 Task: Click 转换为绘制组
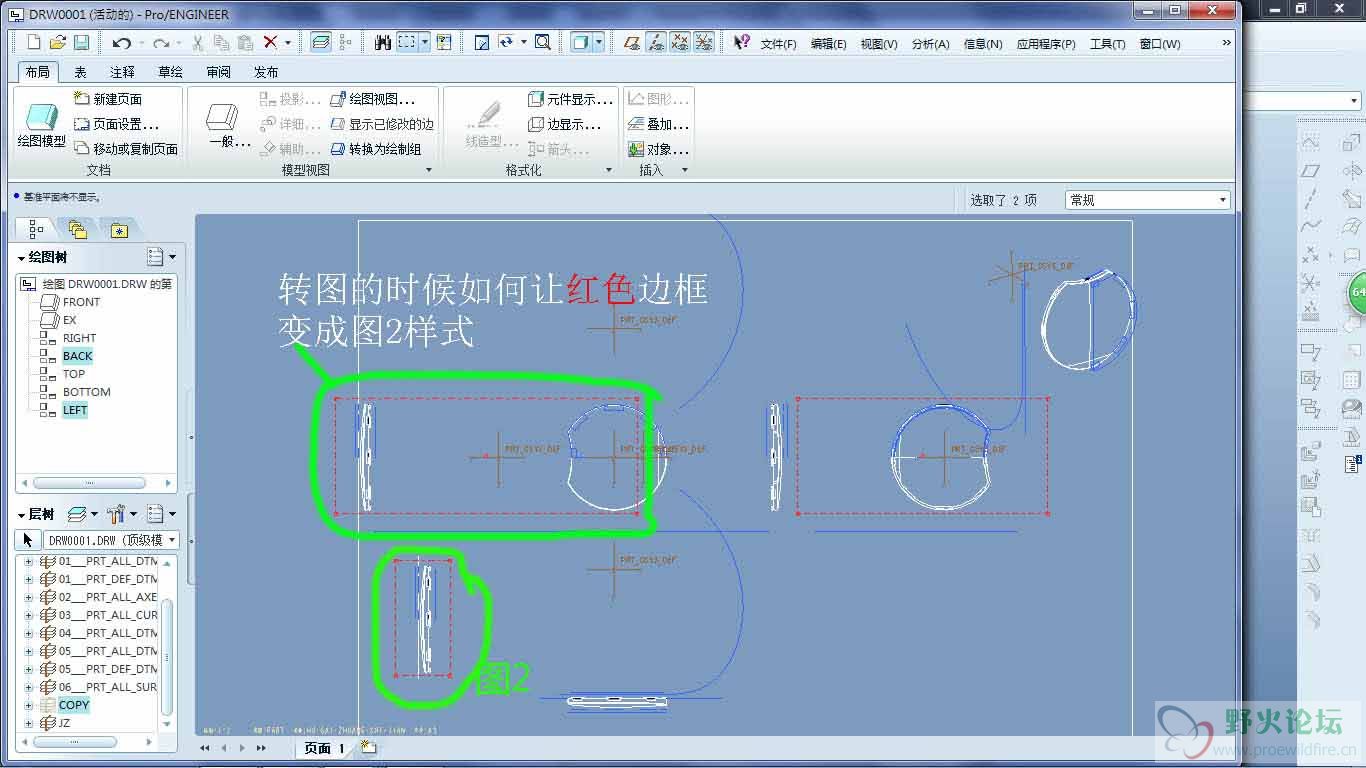pos(376,149)
